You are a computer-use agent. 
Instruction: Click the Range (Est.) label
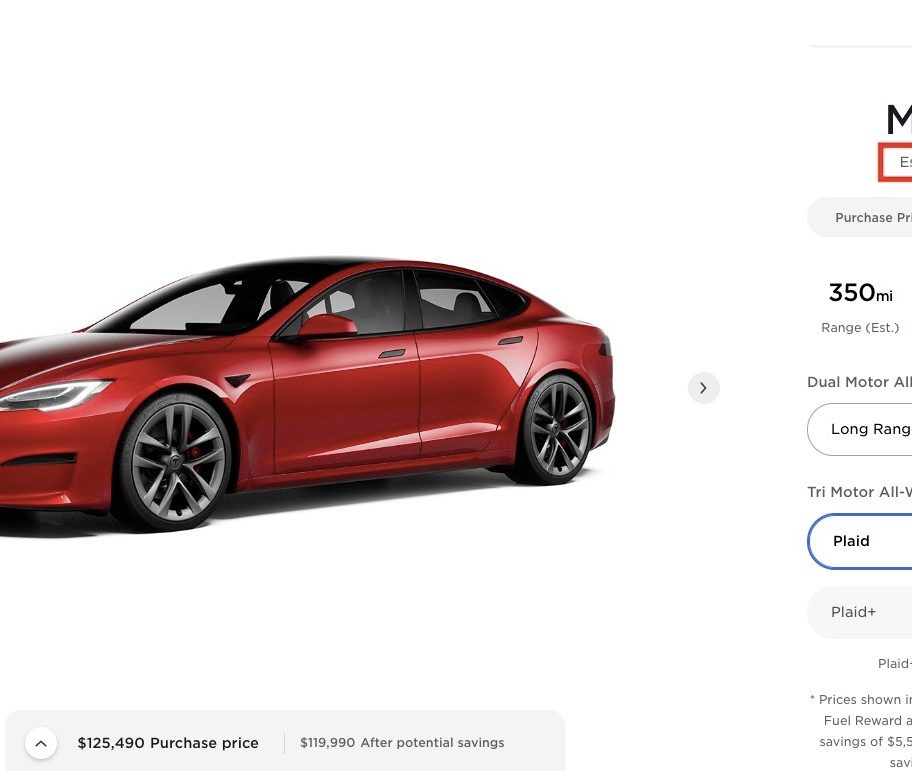click(x=860, y=328)
